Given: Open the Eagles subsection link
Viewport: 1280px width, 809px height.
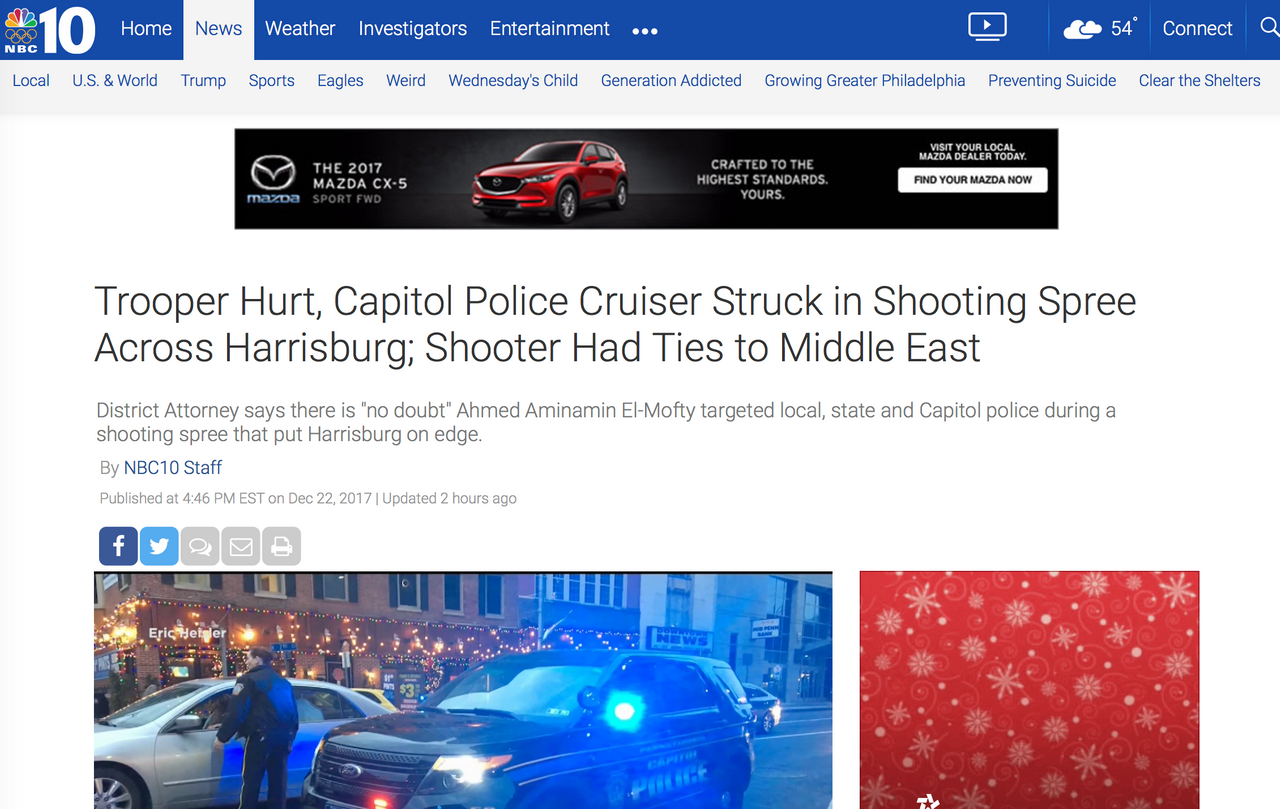Looking at the screenshot, I should [340, 81].
